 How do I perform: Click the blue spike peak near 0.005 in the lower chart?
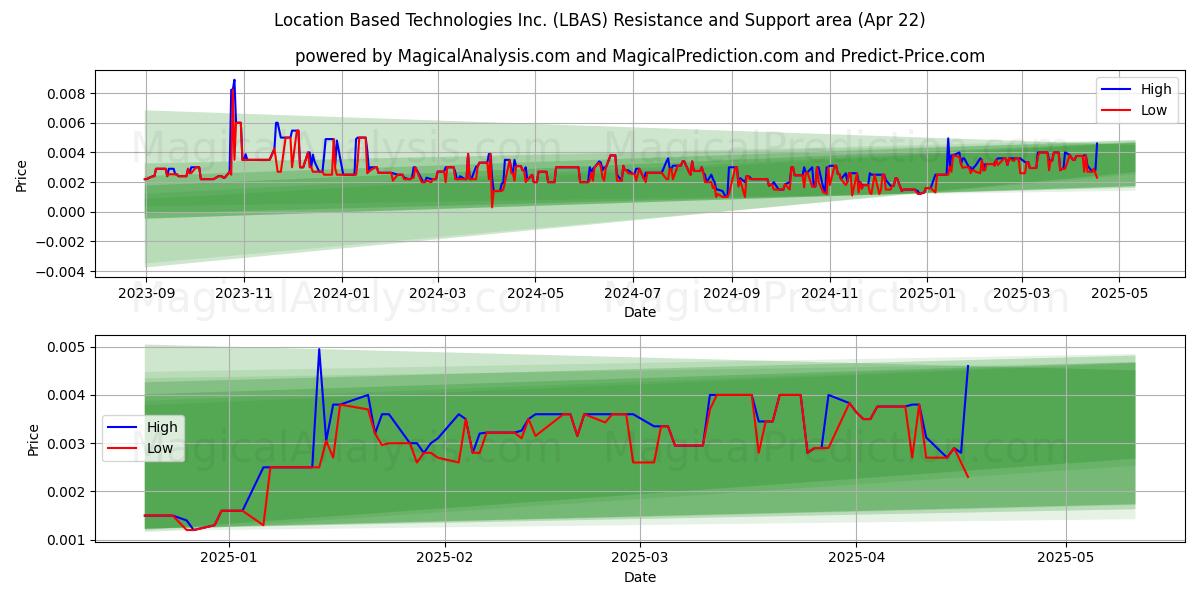319,350
